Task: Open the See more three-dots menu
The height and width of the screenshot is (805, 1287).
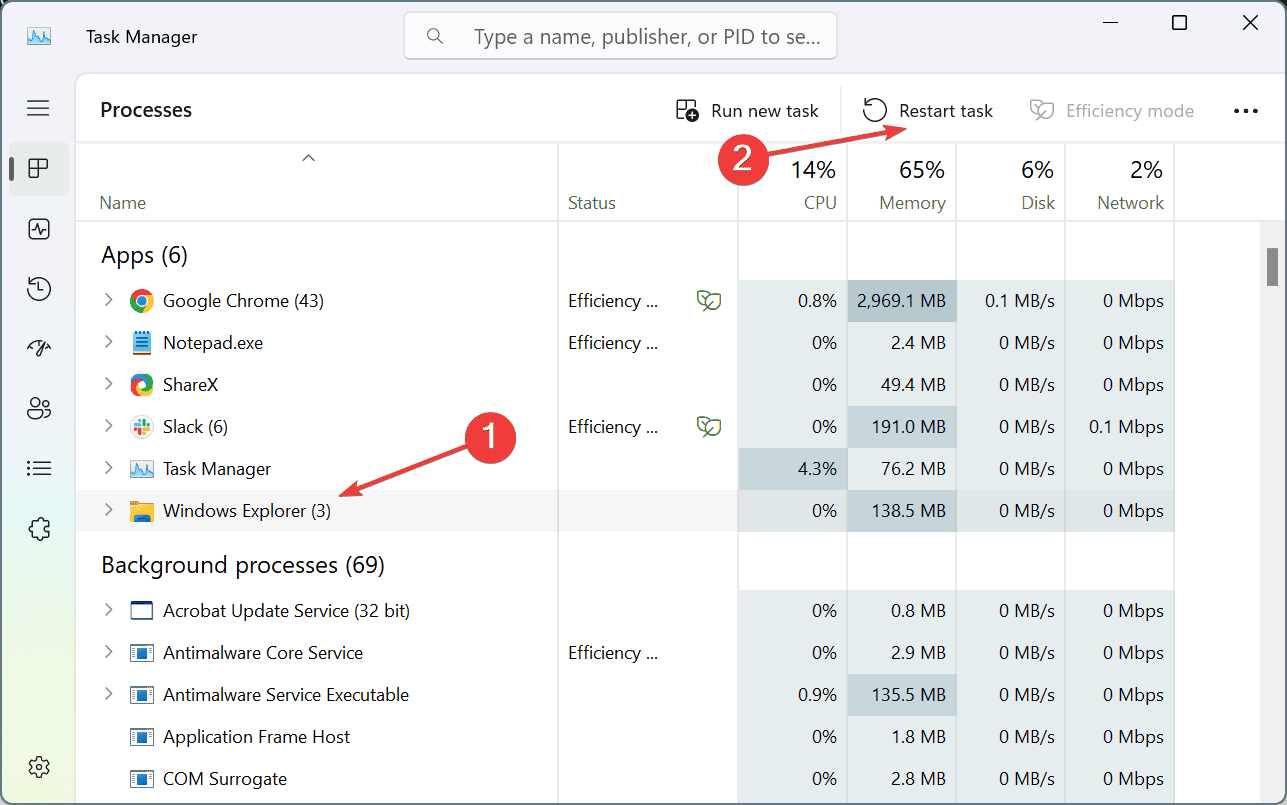Action: click(x=1246, y=111)
